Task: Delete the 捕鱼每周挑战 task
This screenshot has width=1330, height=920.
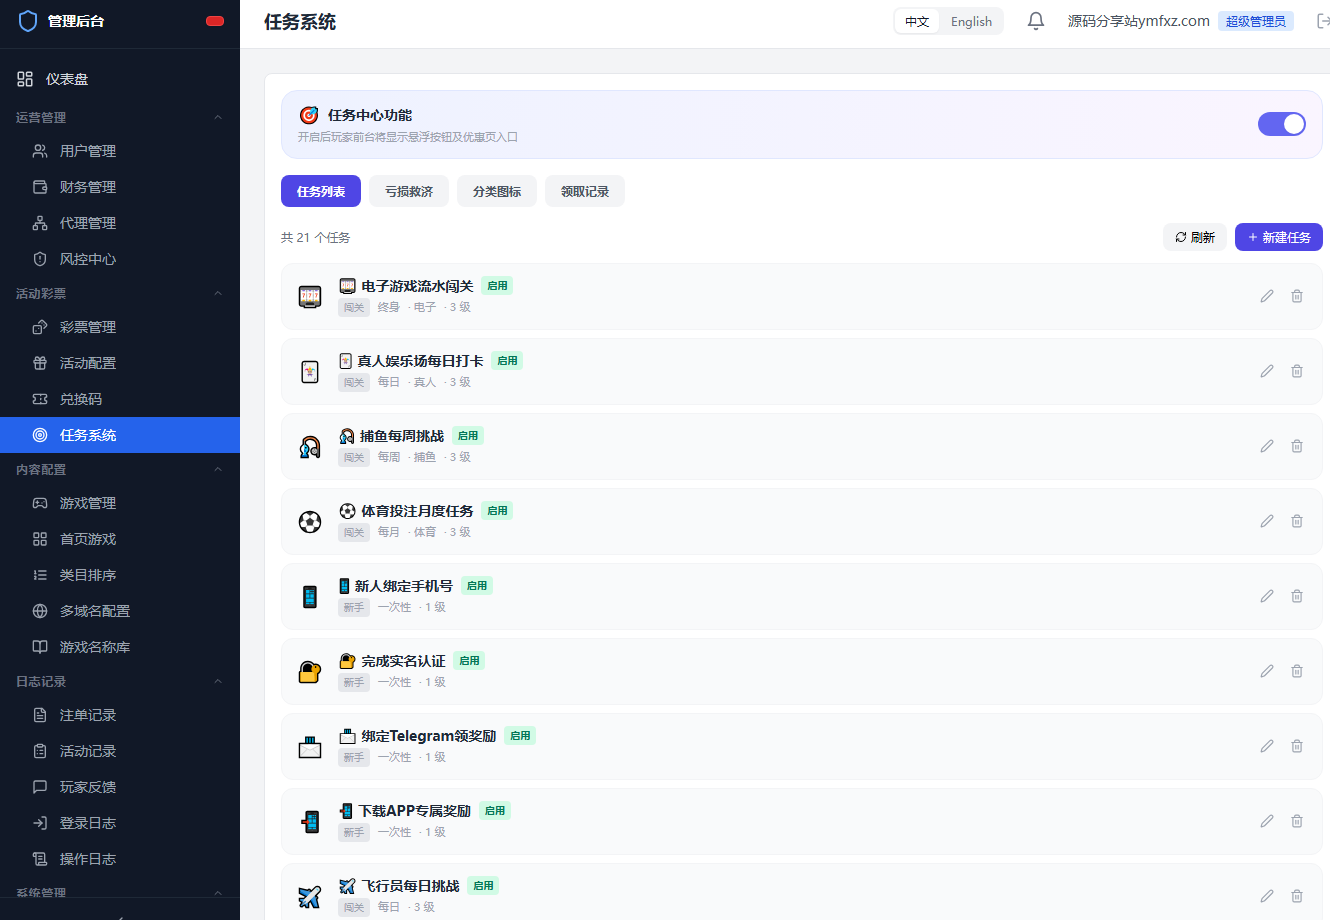Action: 1297,446
